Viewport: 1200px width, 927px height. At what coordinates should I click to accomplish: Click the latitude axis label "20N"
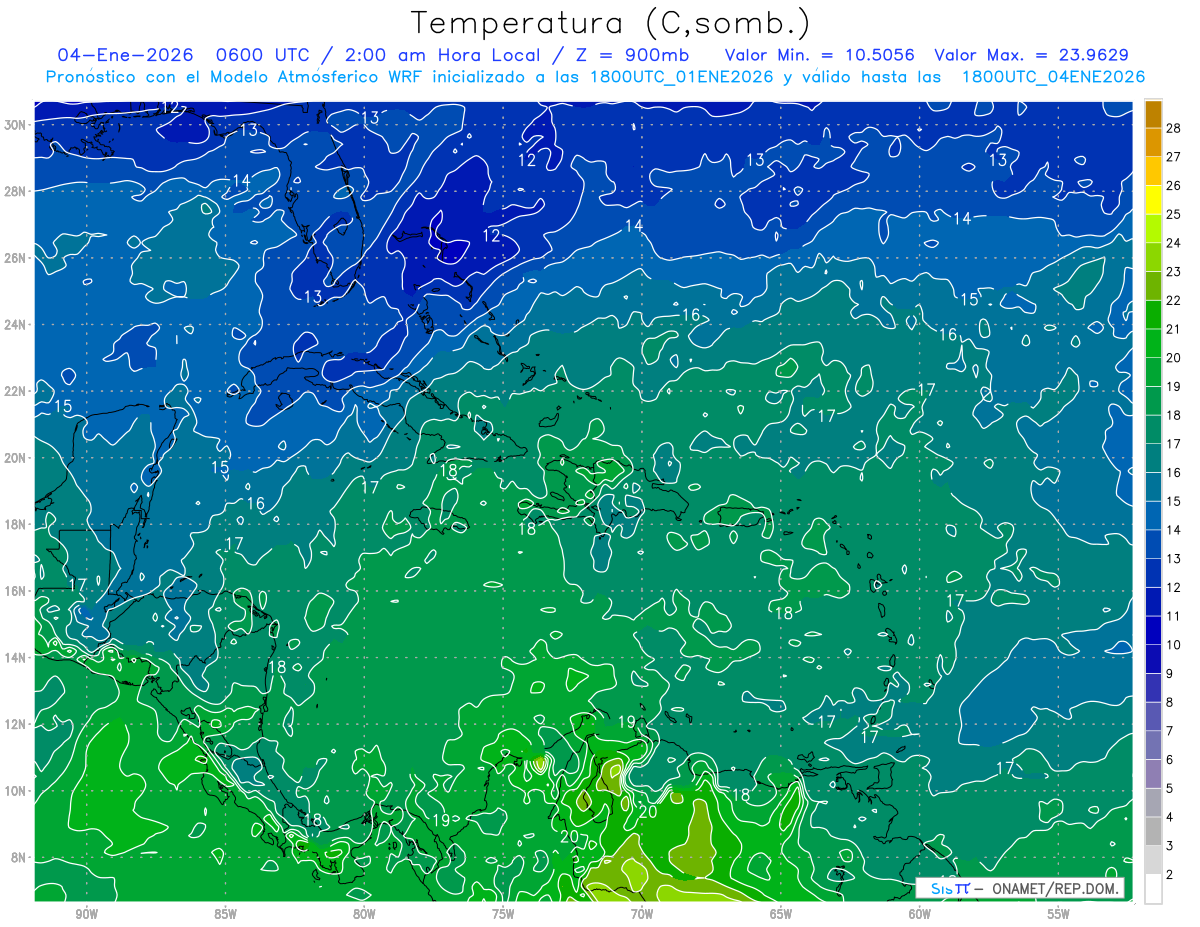(17, 458)
